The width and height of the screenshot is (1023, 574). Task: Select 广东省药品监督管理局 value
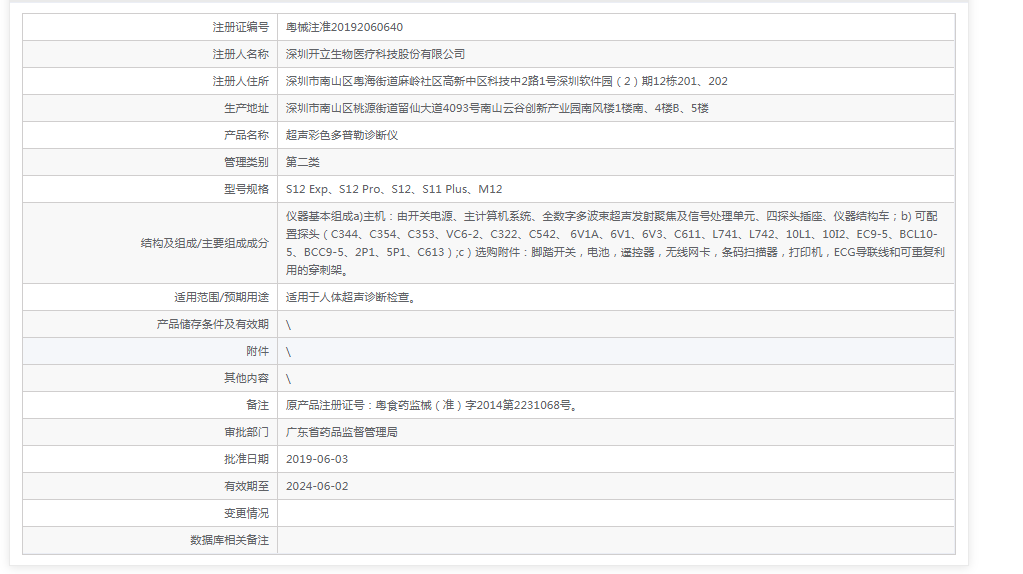click(x=341, y=432)
